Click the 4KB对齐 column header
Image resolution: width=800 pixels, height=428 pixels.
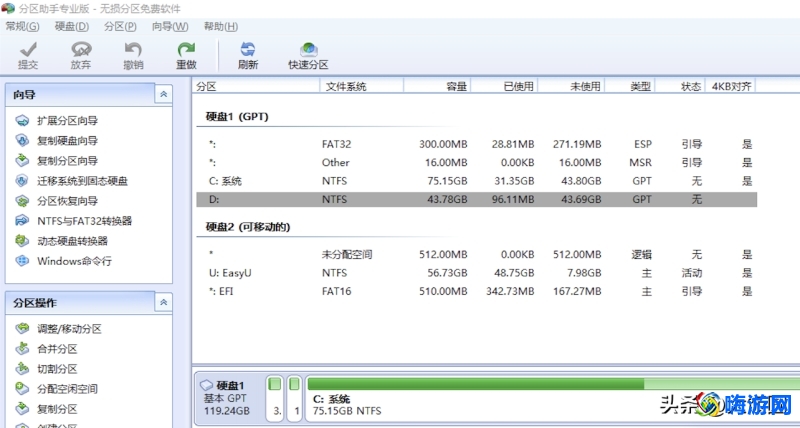[x=730, y=86]
